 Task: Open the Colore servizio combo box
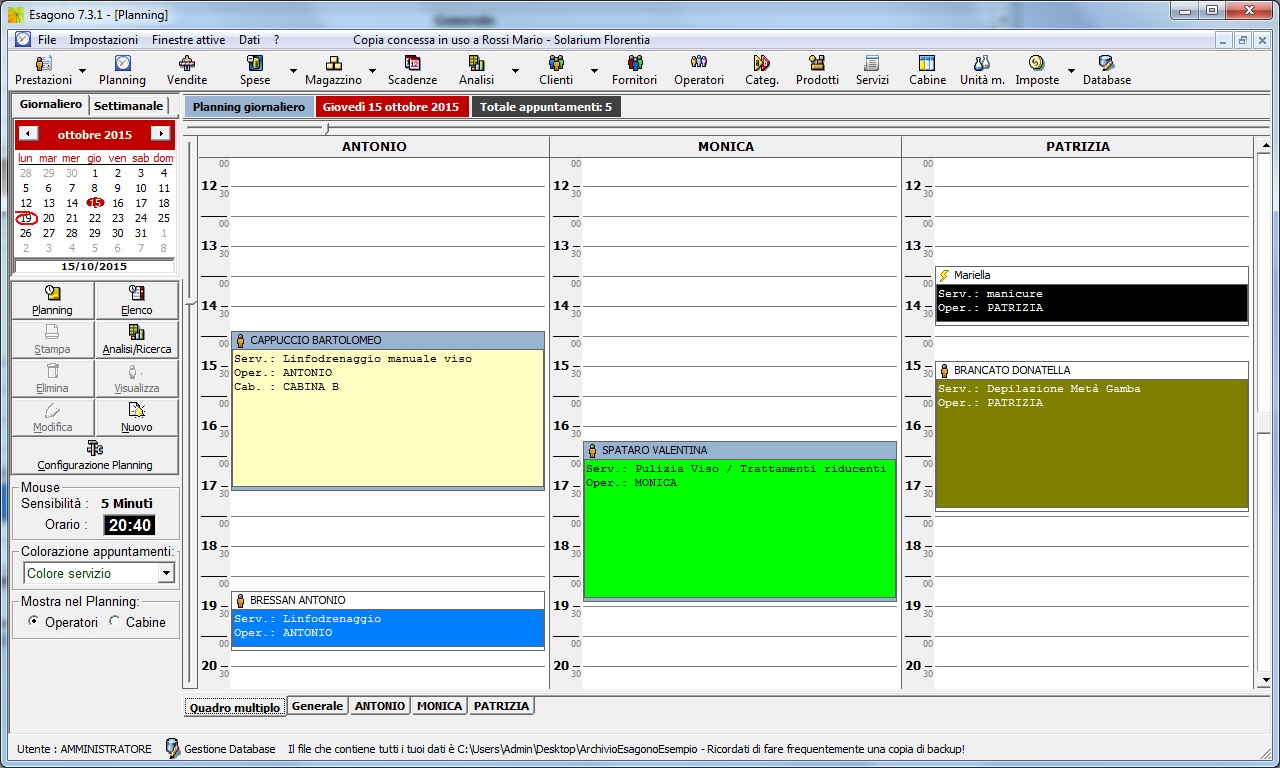tap(99, 573)
